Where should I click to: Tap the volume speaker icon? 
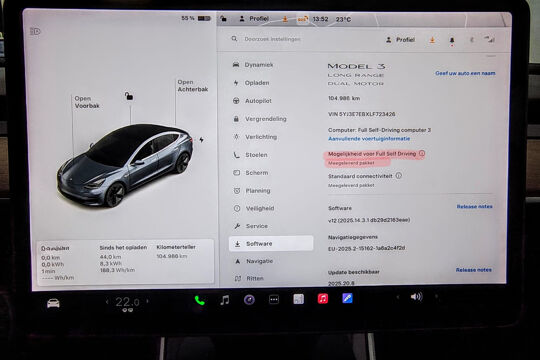tap(416, 297)
